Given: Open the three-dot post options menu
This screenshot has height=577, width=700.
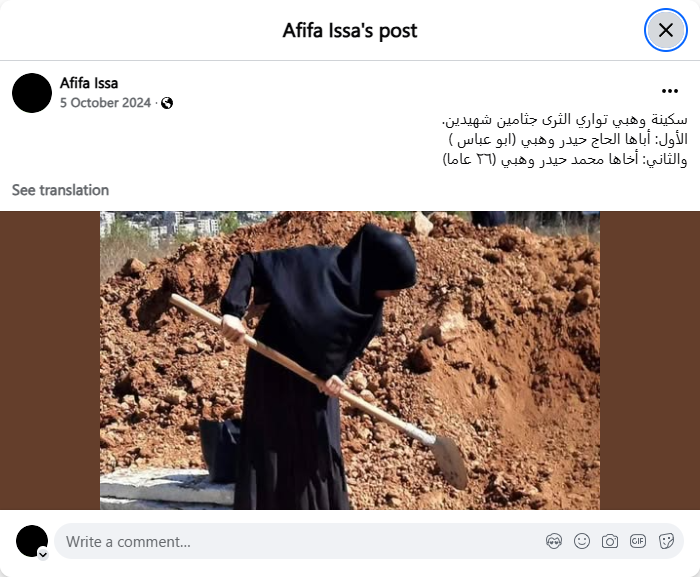Looking at the screenshot, I should click(x=670, y=91).
